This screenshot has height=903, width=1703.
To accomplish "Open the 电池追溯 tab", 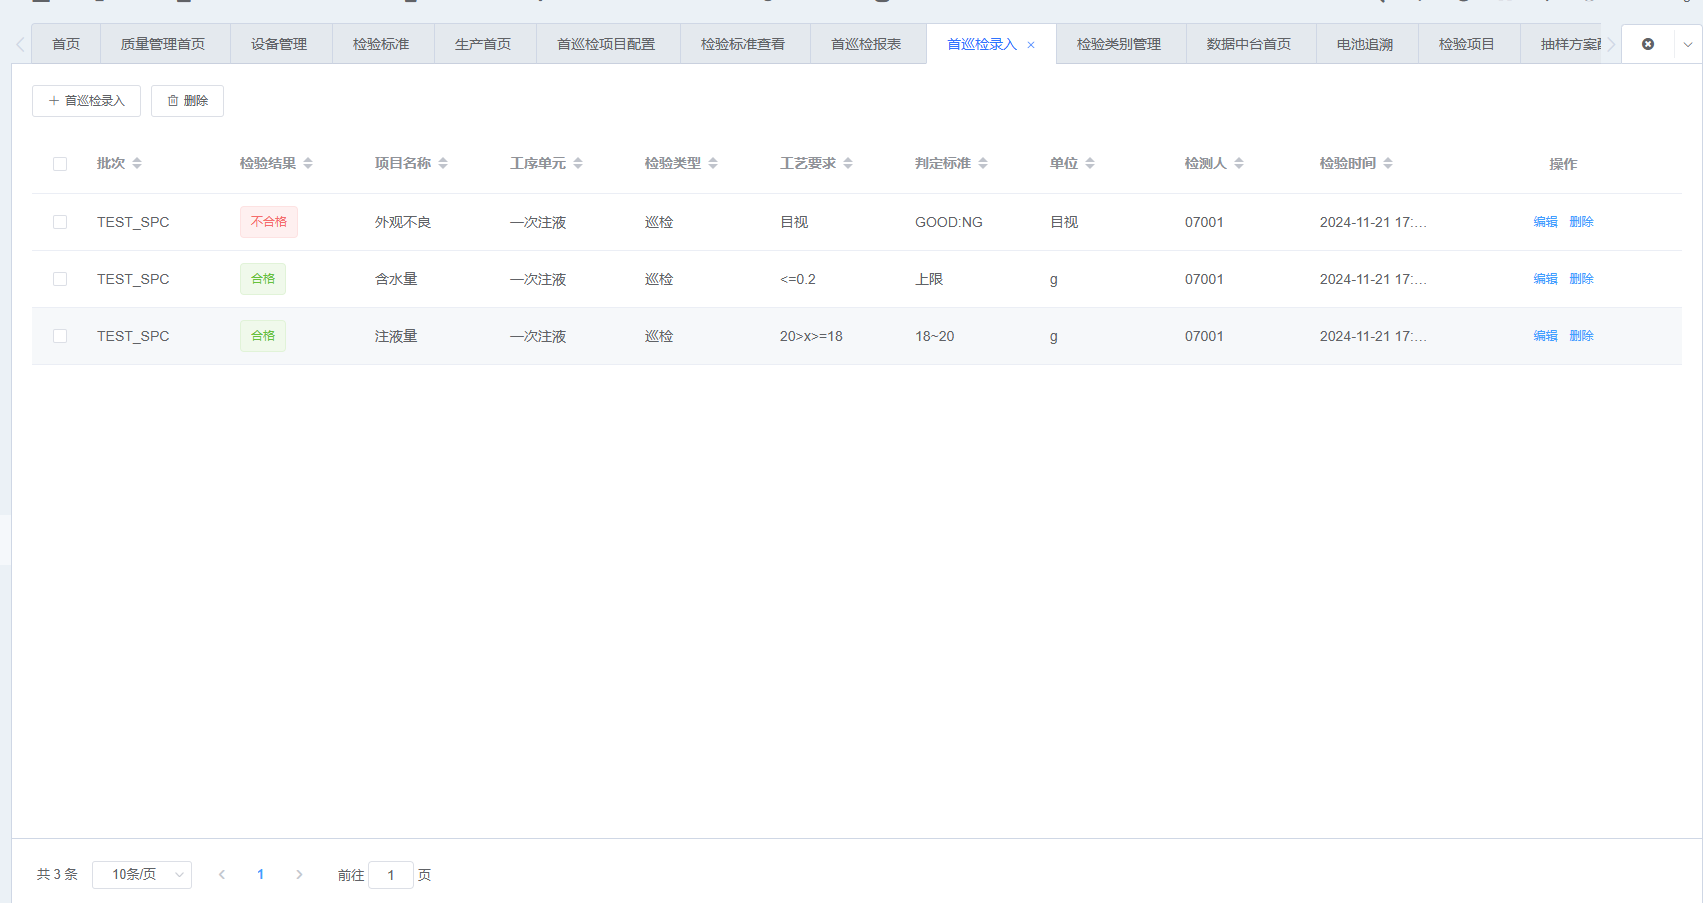I will 1365,44.
